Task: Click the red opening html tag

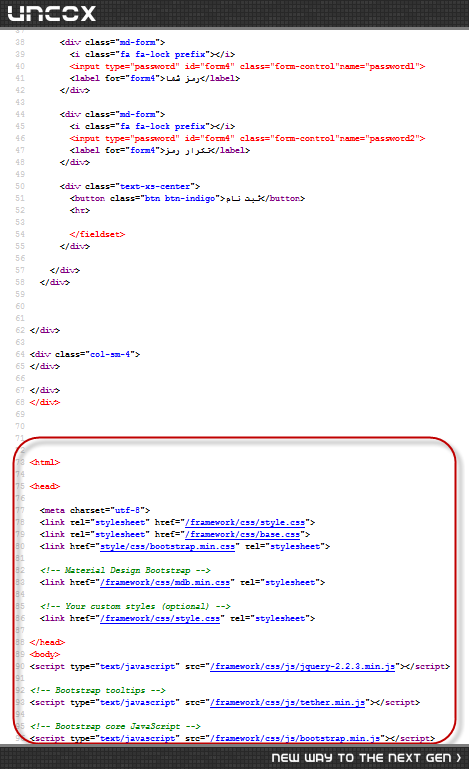Action: click(45, 462)
